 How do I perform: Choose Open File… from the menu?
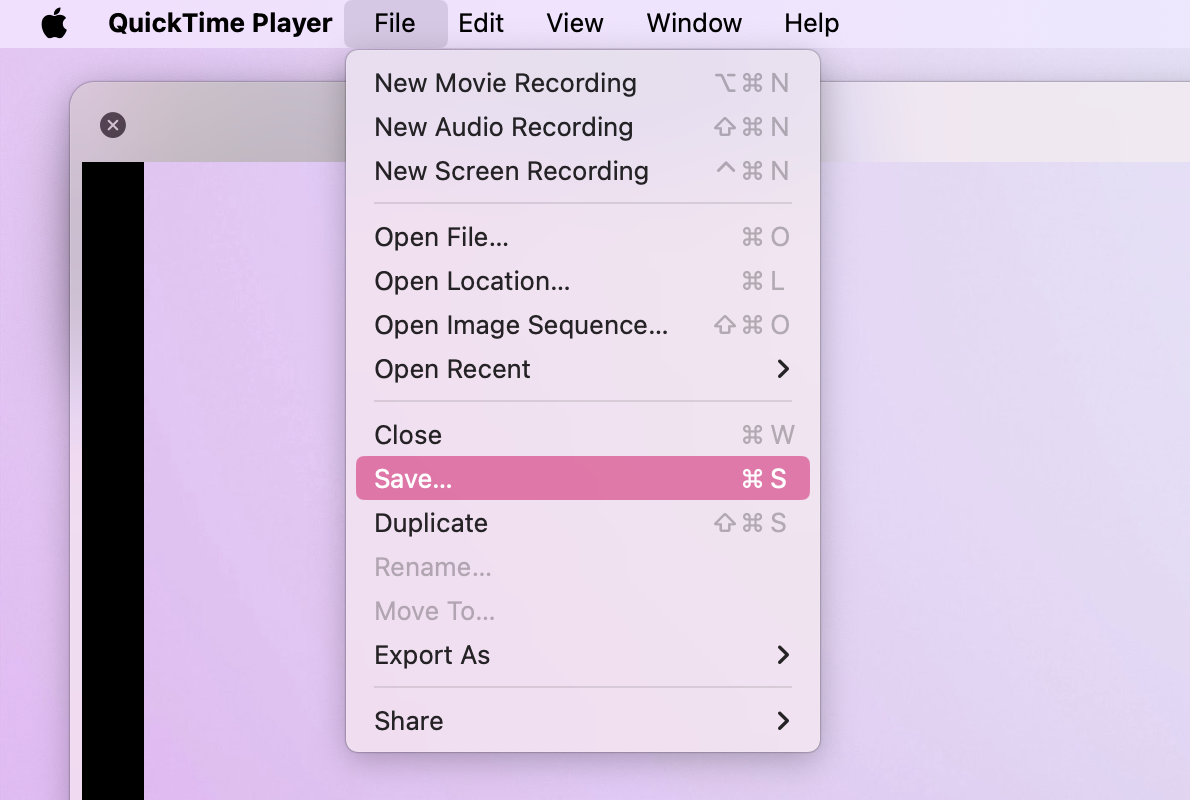[x=441, y=237]
